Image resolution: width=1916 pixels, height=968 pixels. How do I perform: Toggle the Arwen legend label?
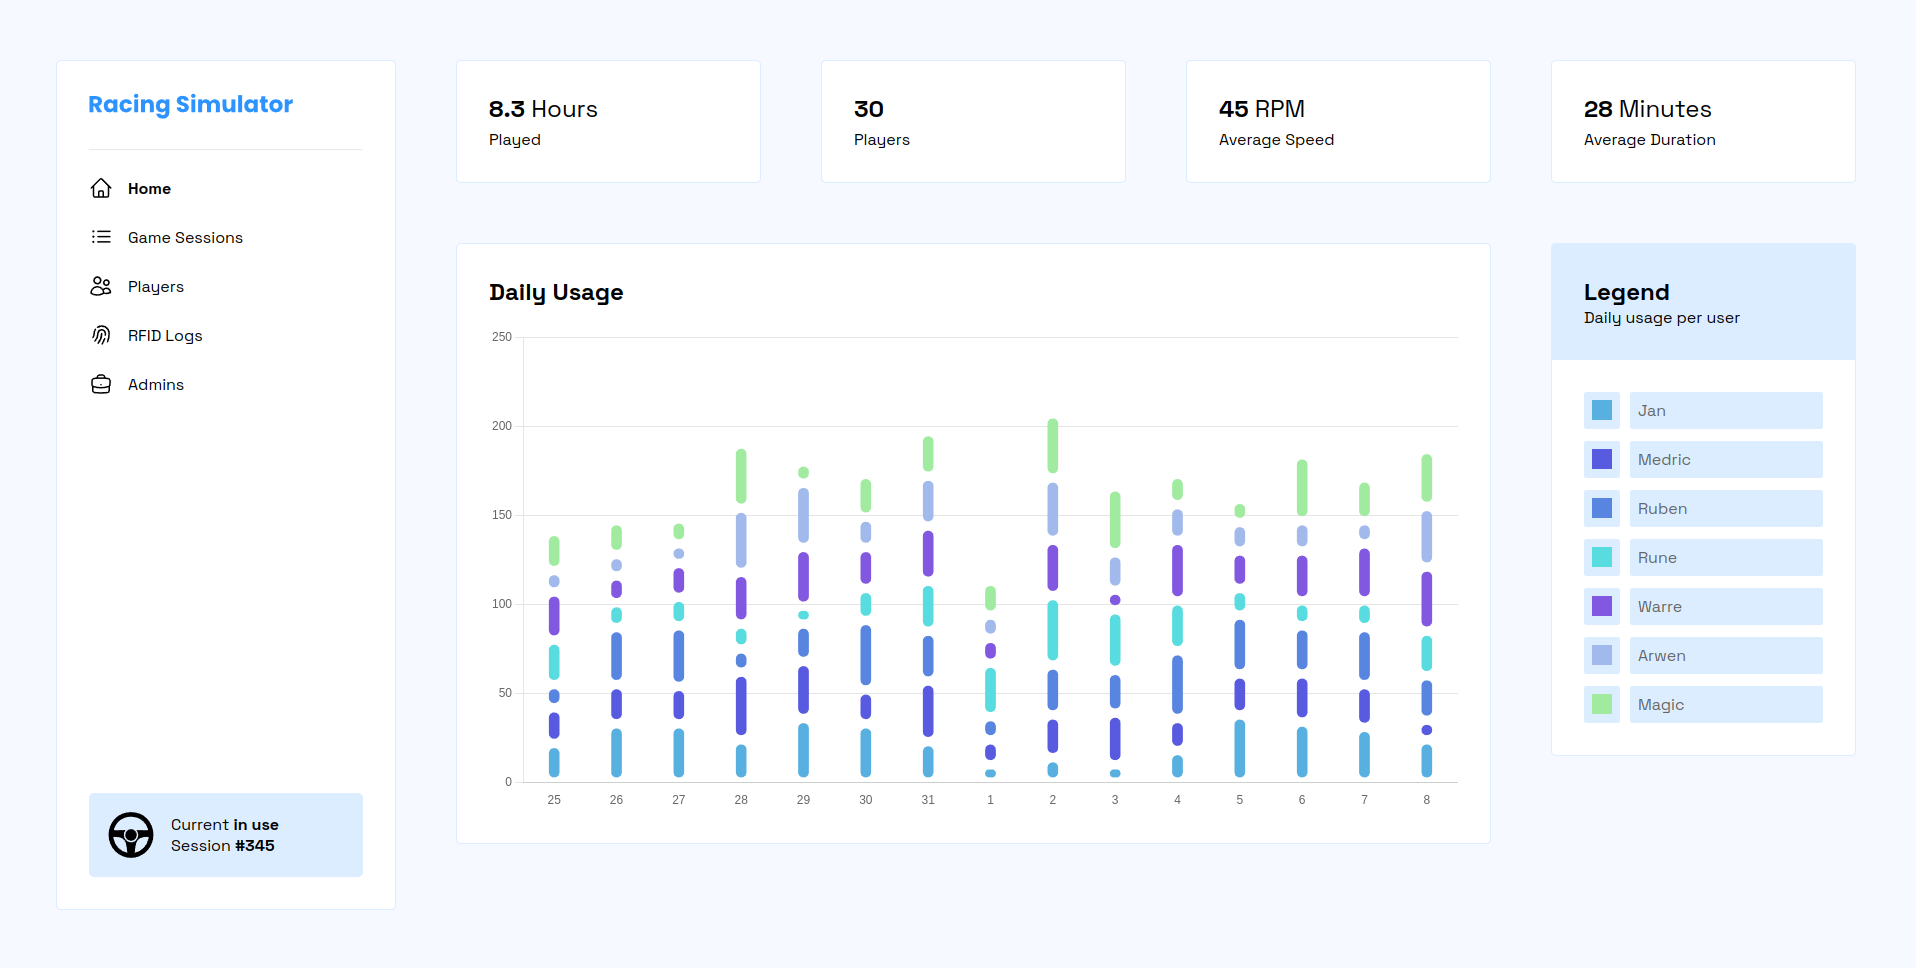point(1726,655)
